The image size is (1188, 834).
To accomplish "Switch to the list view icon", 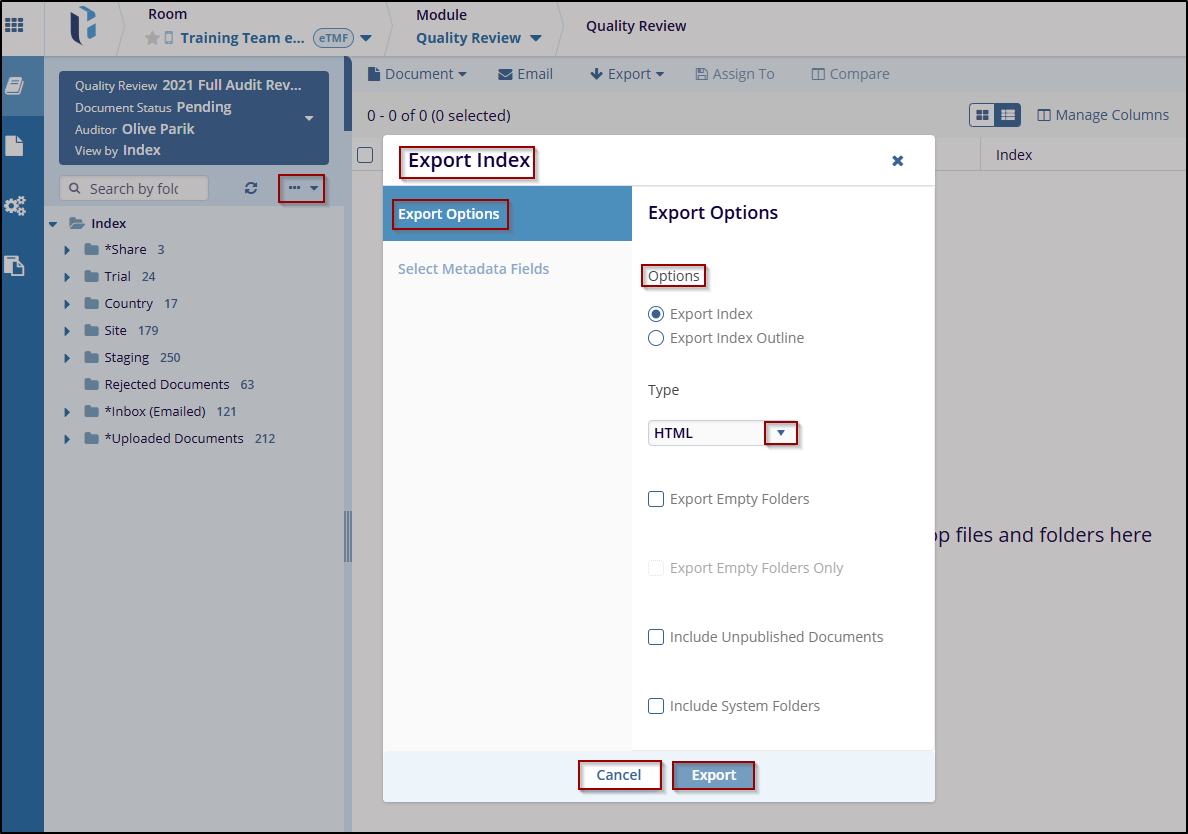I will pos(1007,115).
